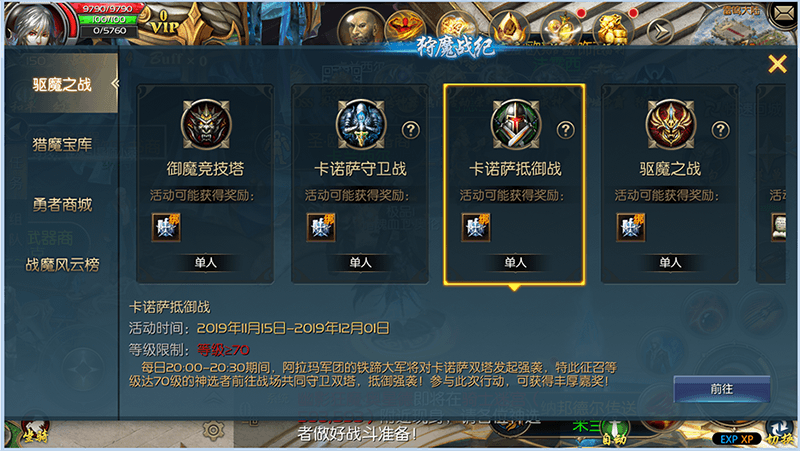The image size is (800, 451).
Task: Open the 战魔风云榜 tab
Action: [62, 264]
